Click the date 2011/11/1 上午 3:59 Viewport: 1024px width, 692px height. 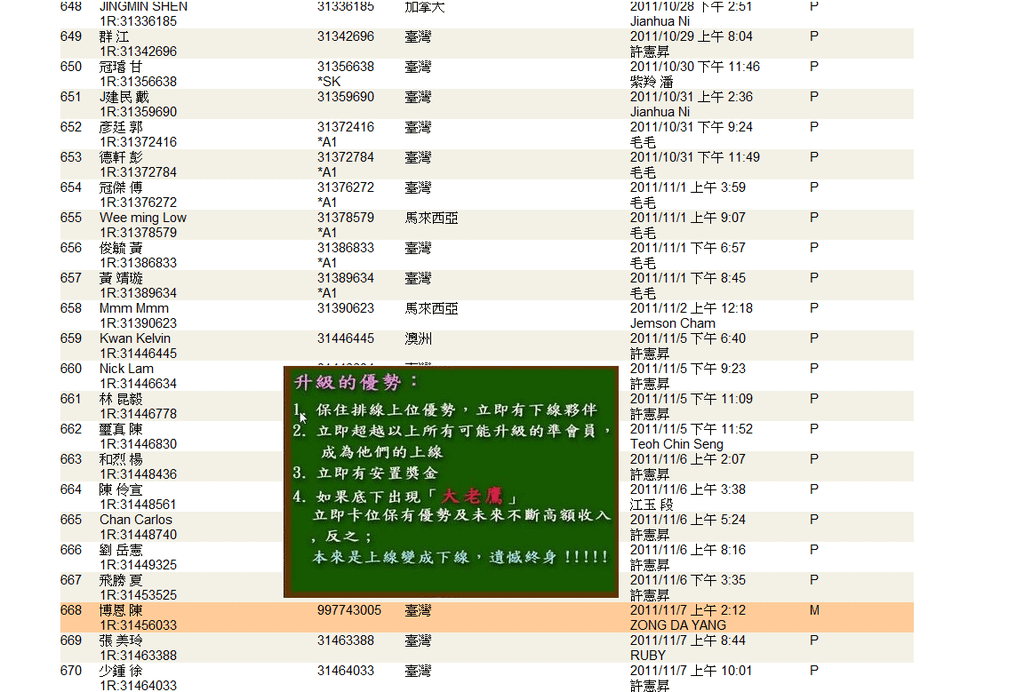(x=688, y=187)
